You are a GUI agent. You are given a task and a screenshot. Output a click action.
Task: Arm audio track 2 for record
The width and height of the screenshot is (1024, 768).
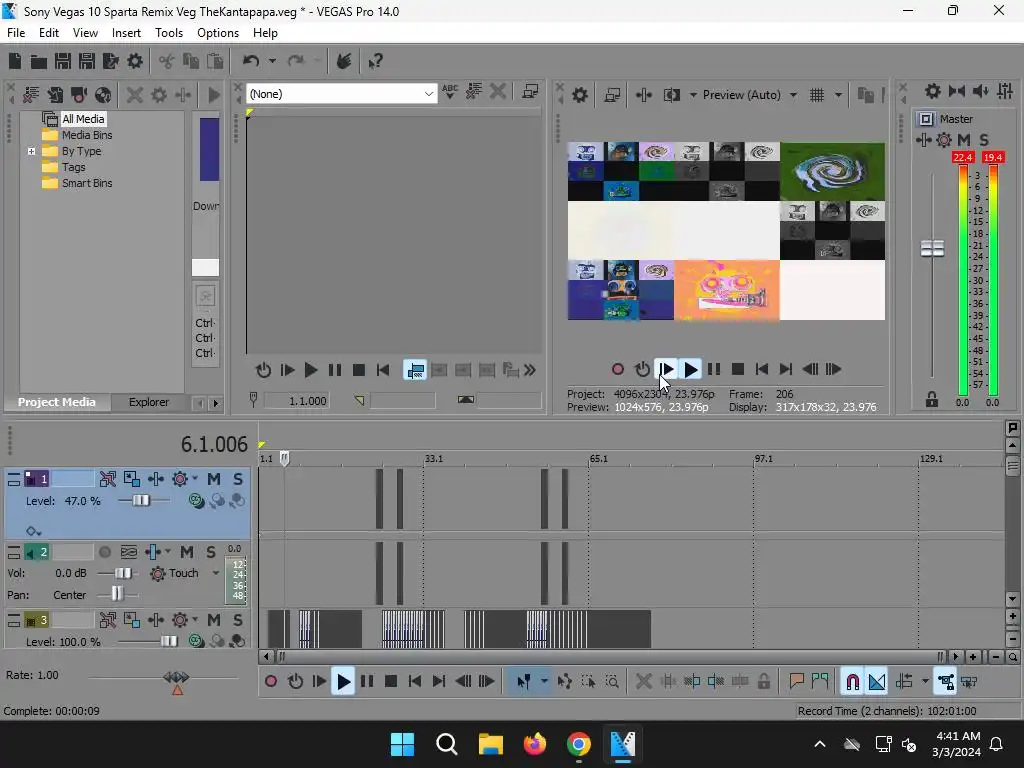(104, 552)
